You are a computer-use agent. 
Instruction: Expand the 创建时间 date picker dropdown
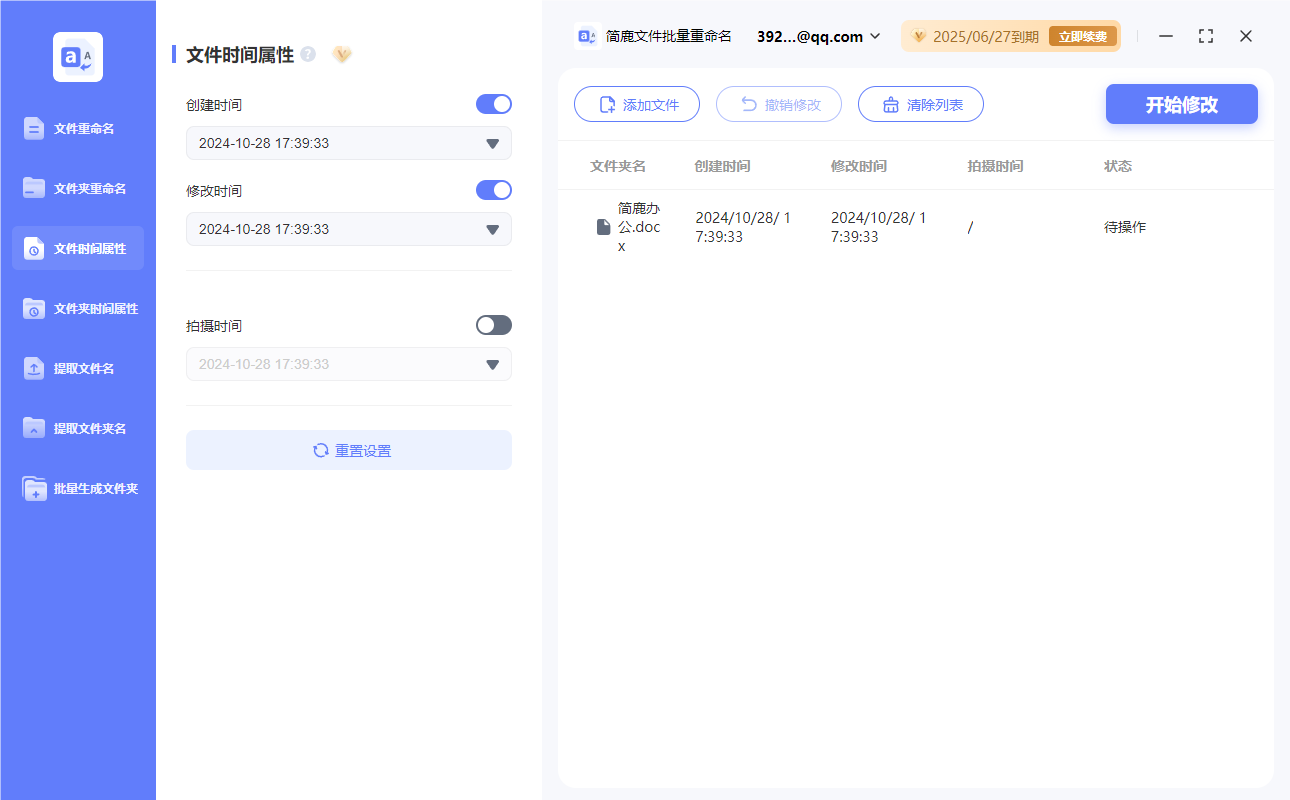(x=491, y=143)
